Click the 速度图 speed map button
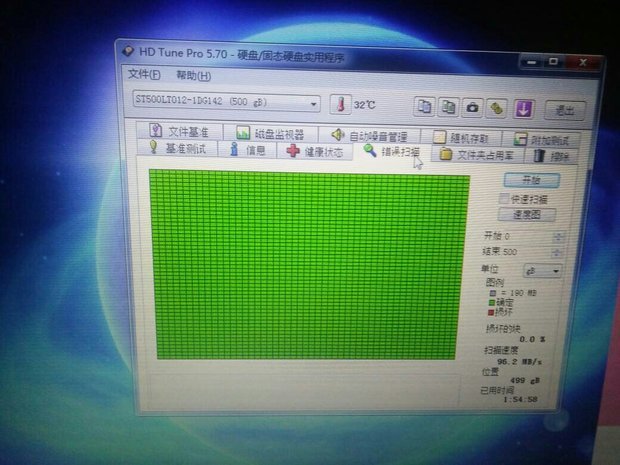The image size is (620, 465). click(x=527, y=215)
